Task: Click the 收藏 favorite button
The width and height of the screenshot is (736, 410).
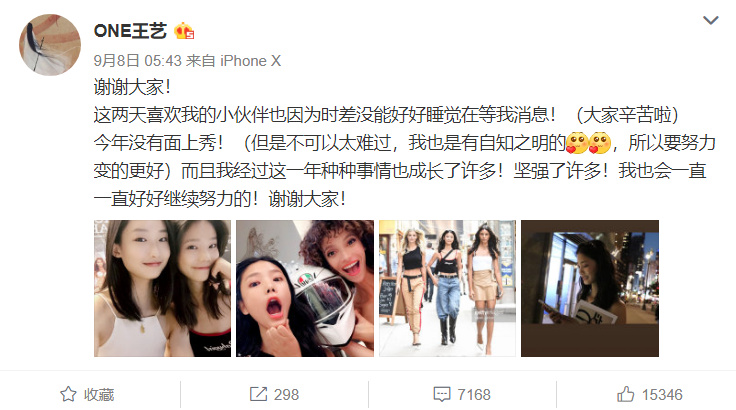Action: click(x=87, y=394)
